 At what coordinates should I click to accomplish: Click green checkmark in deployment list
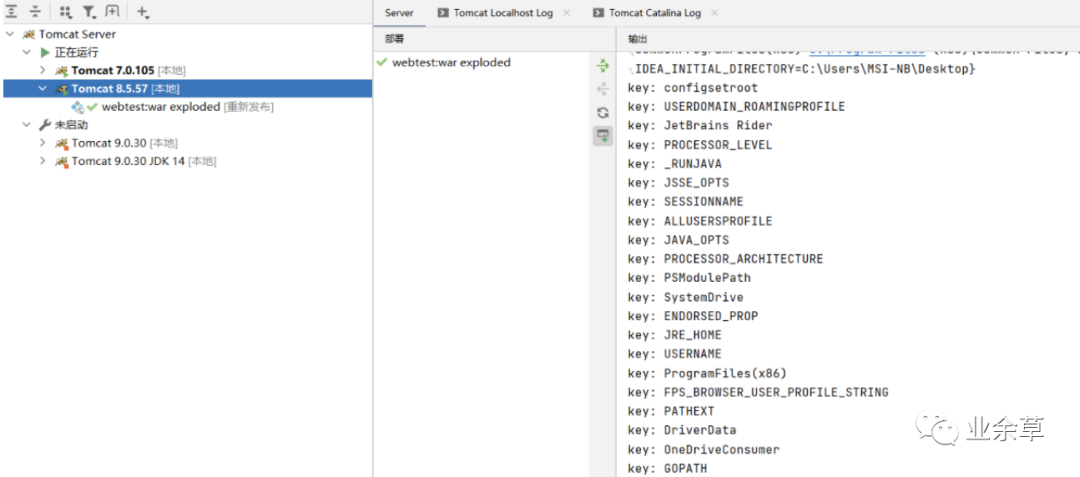coord(382,63)
